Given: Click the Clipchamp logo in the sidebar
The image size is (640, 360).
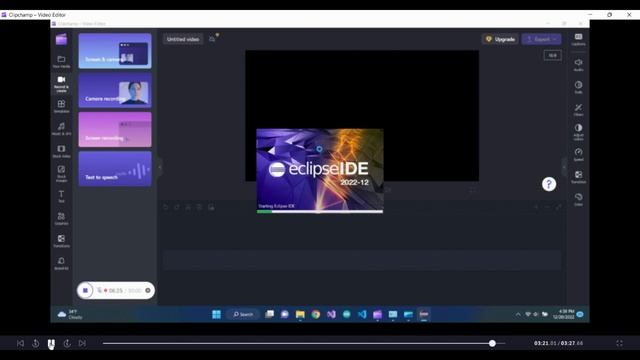Looking at the screenshot, I should coord(61,40).
